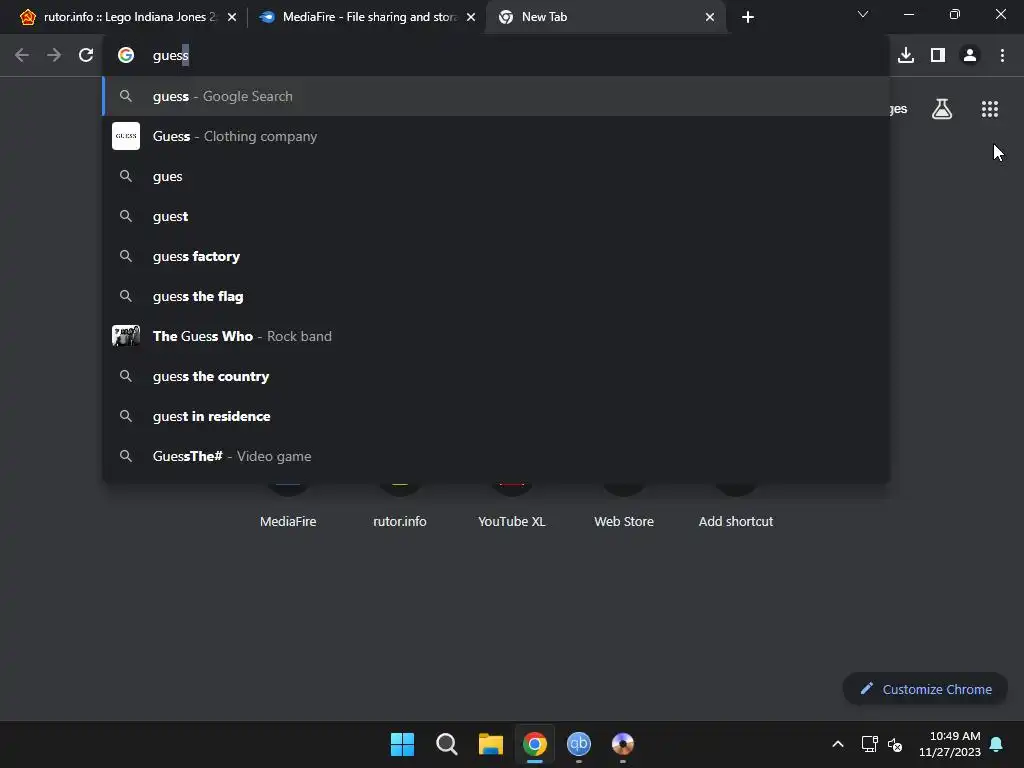Select 'GuessThe# - Video game' suggestion
The image size is (1024, 768).
[496, 456]
